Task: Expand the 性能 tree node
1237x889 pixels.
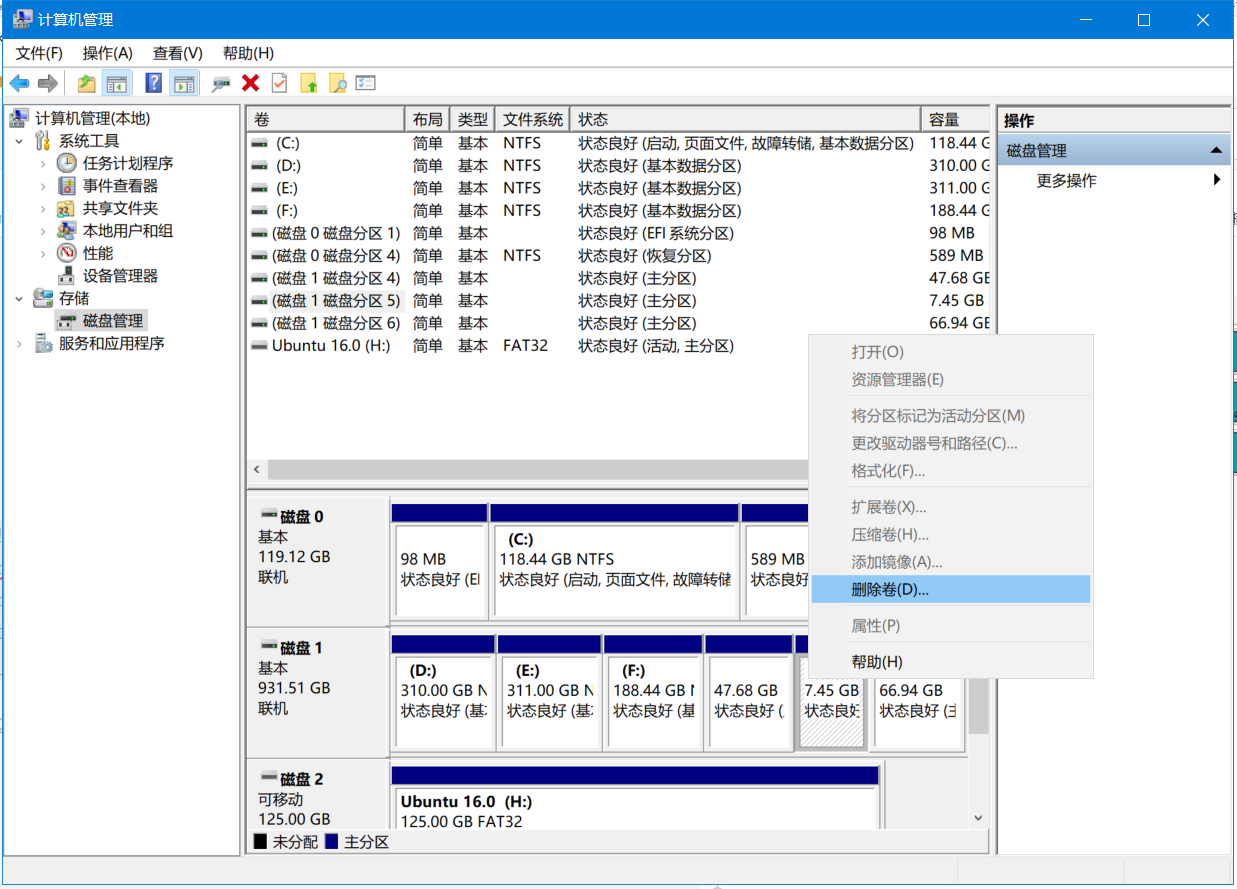Action: click(43, 253)
